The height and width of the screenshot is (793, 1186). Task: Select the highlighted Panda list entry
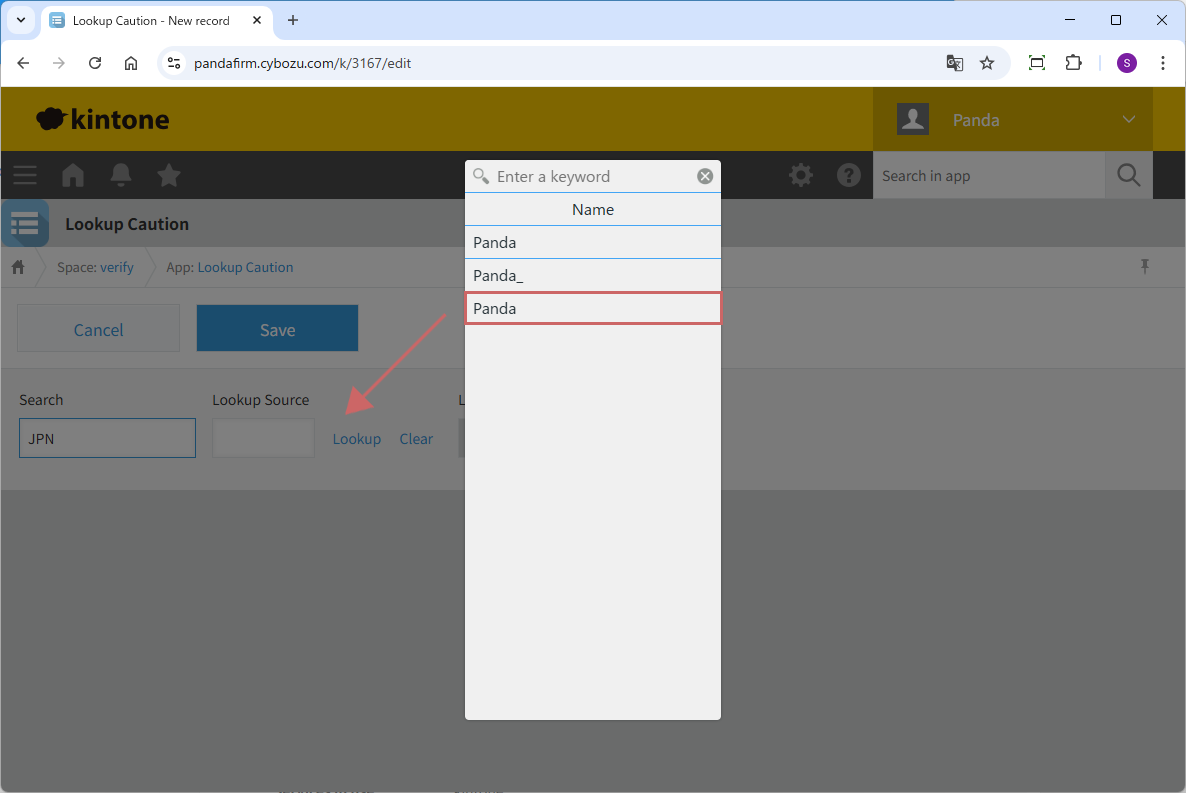(x=592, y=308)
